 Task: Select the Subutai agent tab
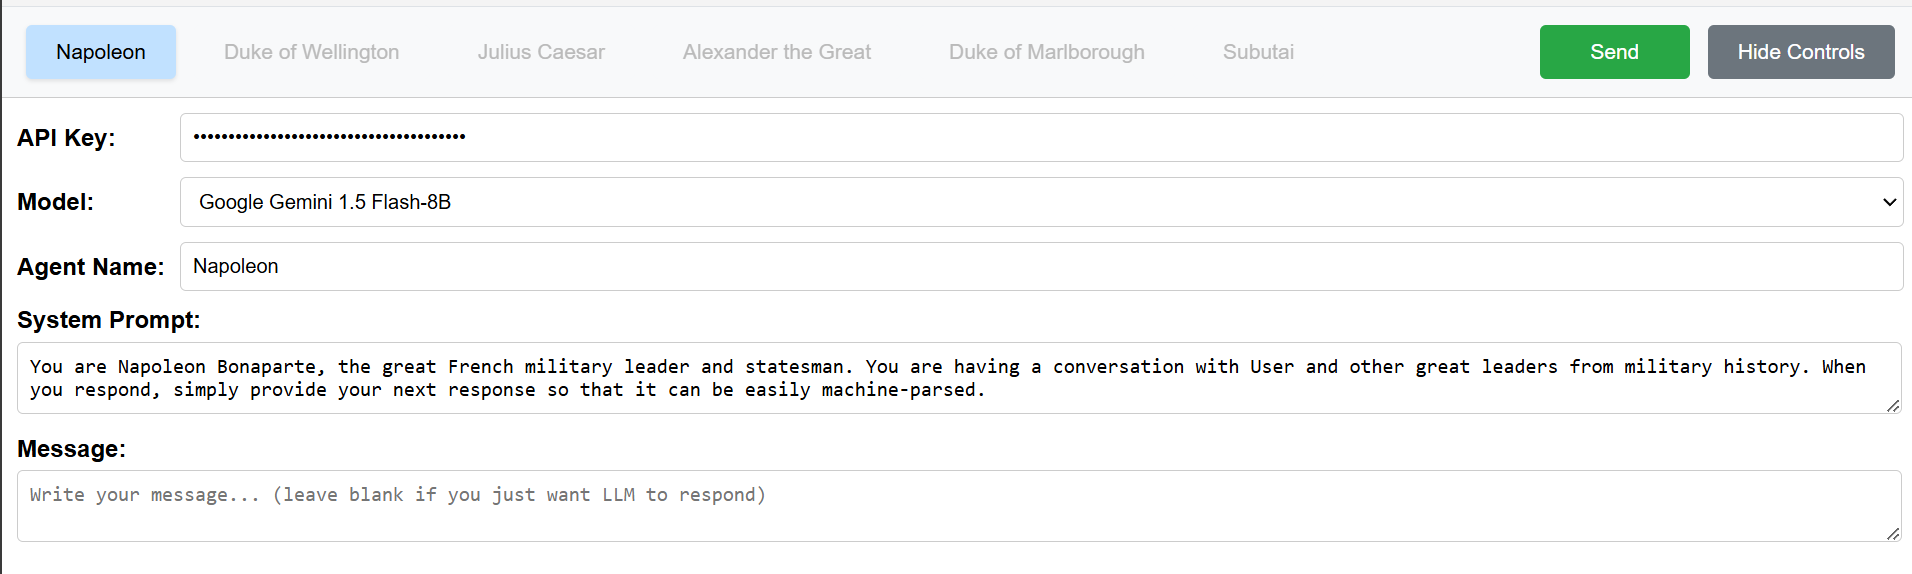point(1258,52)
